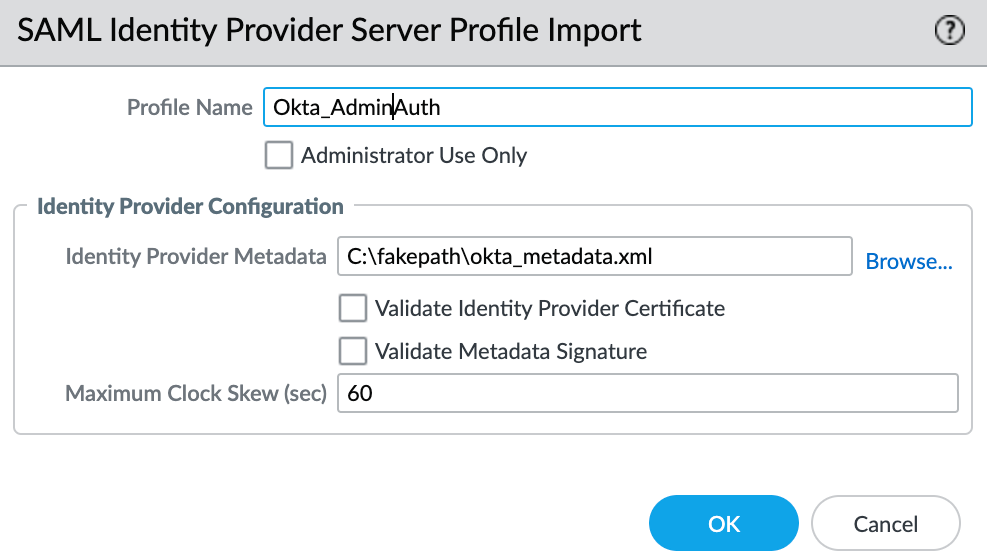Viewport: 987px width, 559px height.
Task: Click the Validate Metadata Signature label text
Action: tap(510, 351)
